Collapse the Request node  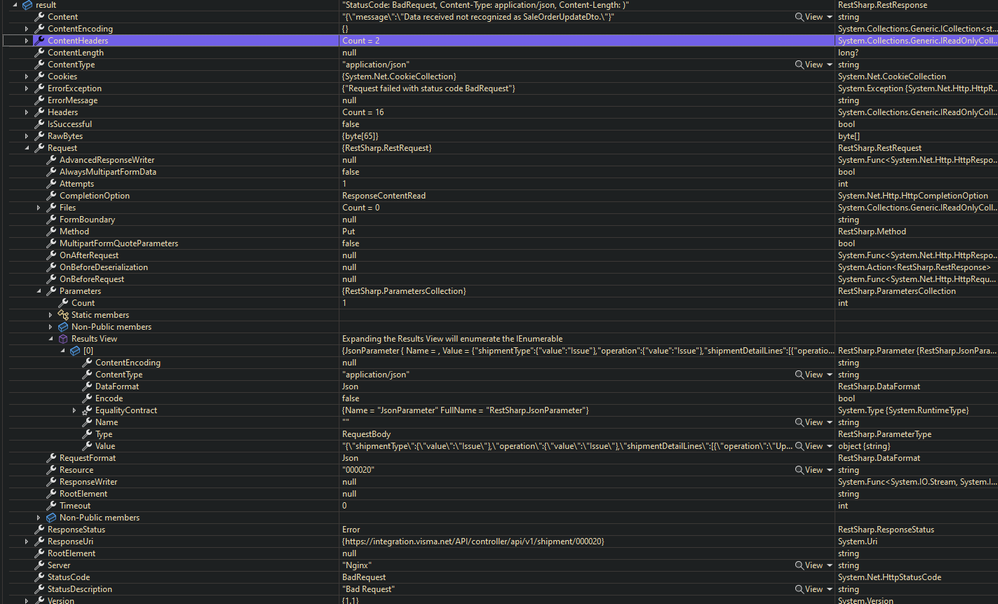[26, 148]
